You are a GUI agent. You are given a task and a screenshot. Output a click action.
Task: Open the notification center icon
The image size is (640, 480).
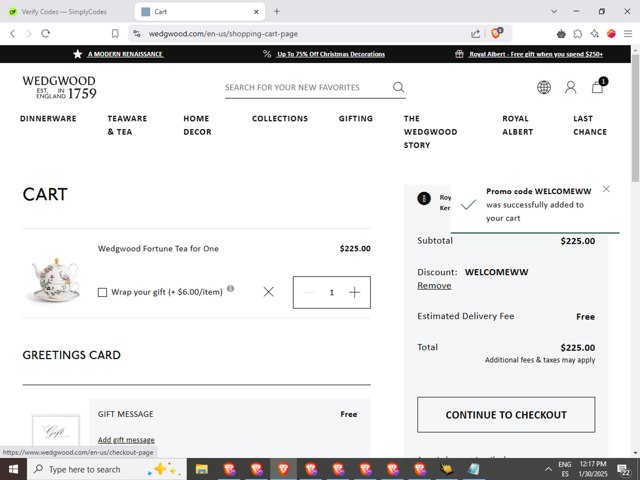[624, 469]
